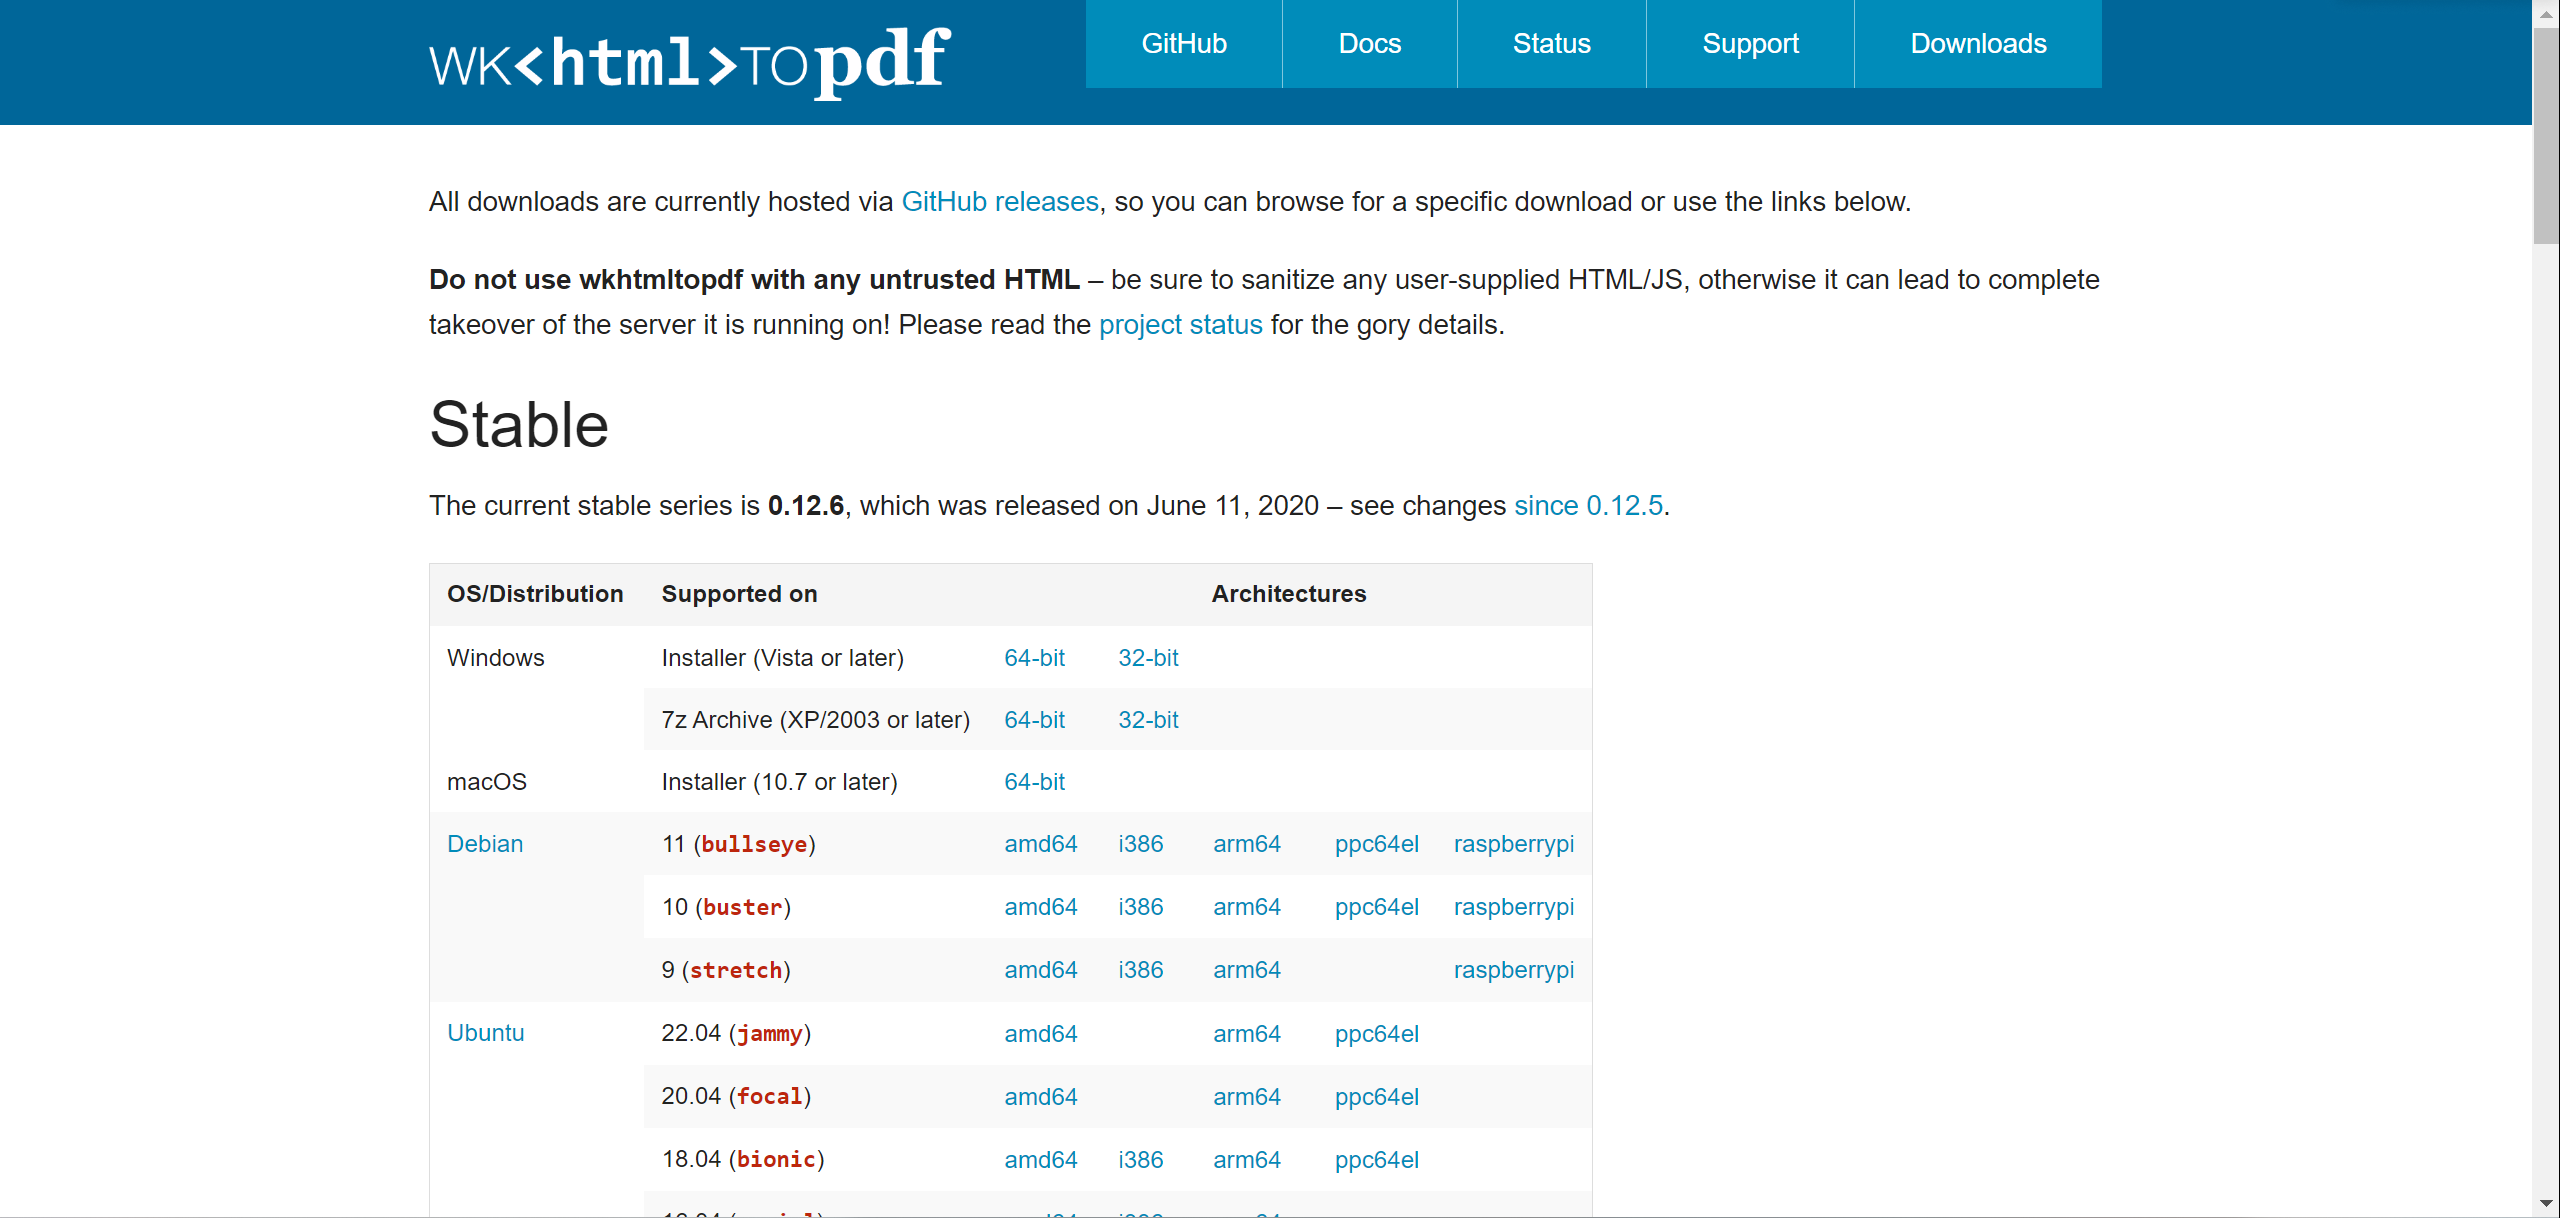Viewport: 2560px width, 1218px height.
Task: Read the project status details
Action: (1180, 324)
